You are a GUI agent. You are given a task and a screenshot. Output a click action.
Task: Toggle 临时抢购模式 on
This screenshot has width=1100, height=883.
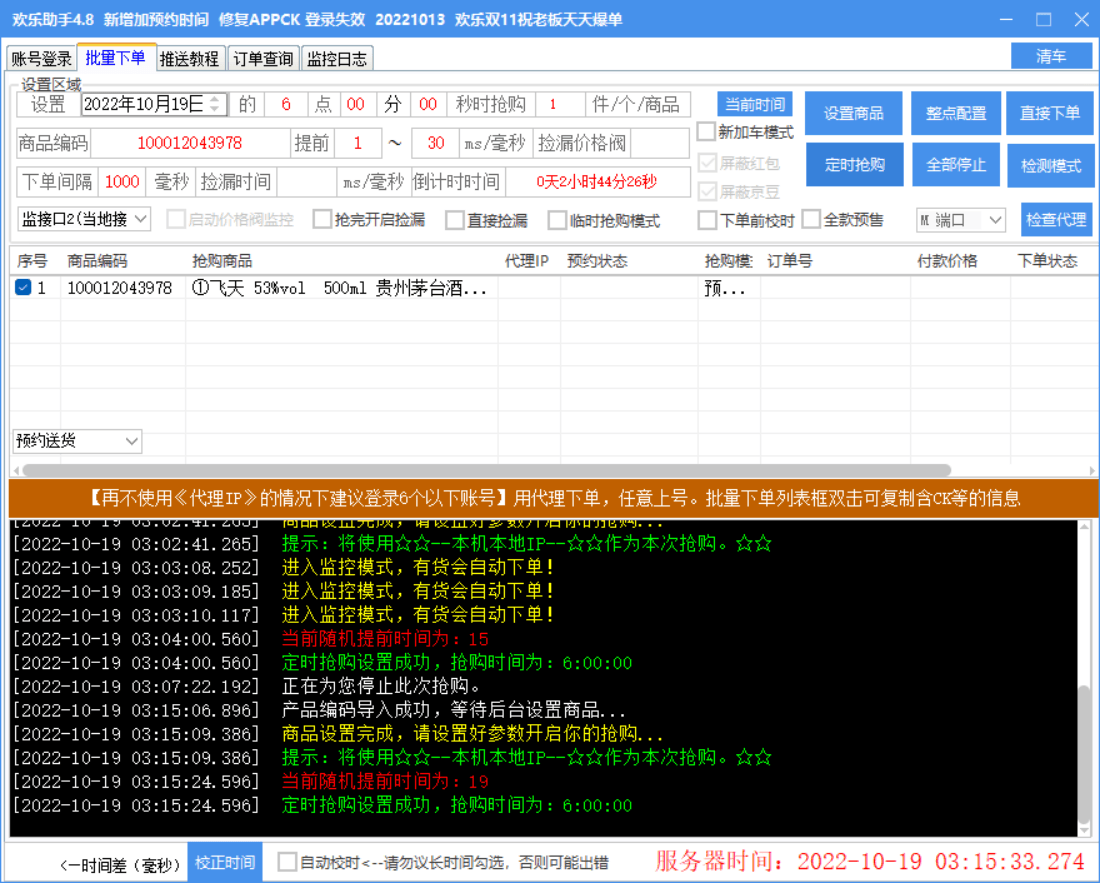click(557, 219)
